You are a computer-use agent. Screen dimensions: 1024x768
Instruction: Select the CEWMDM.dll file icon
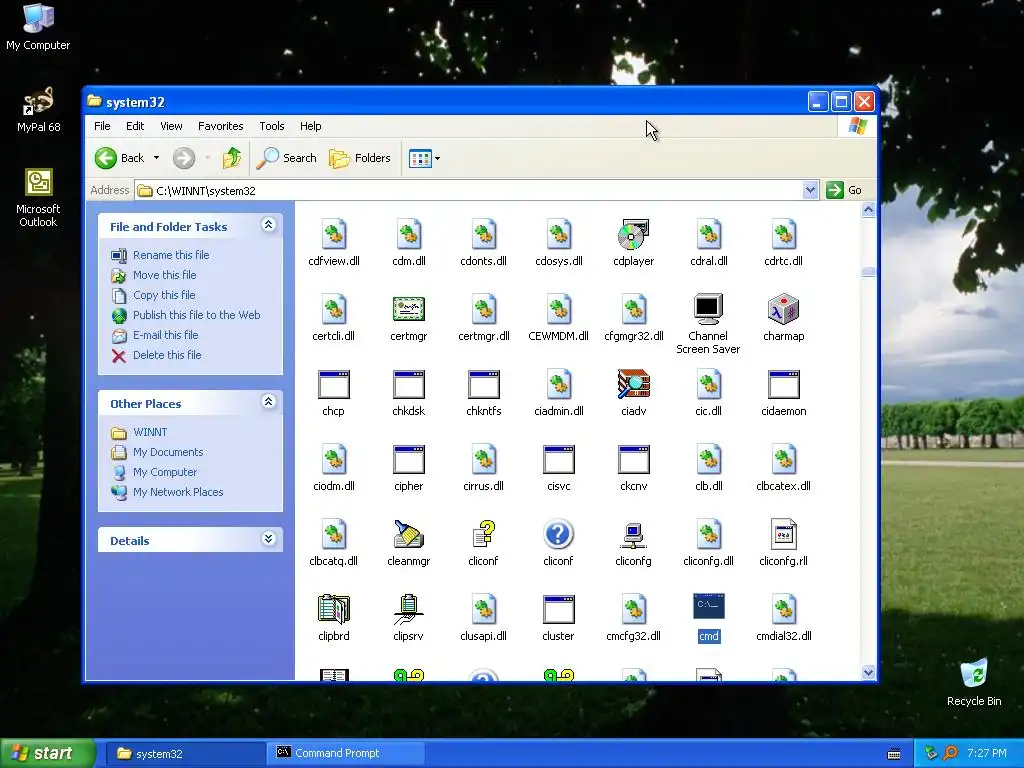tap(558, 309)
